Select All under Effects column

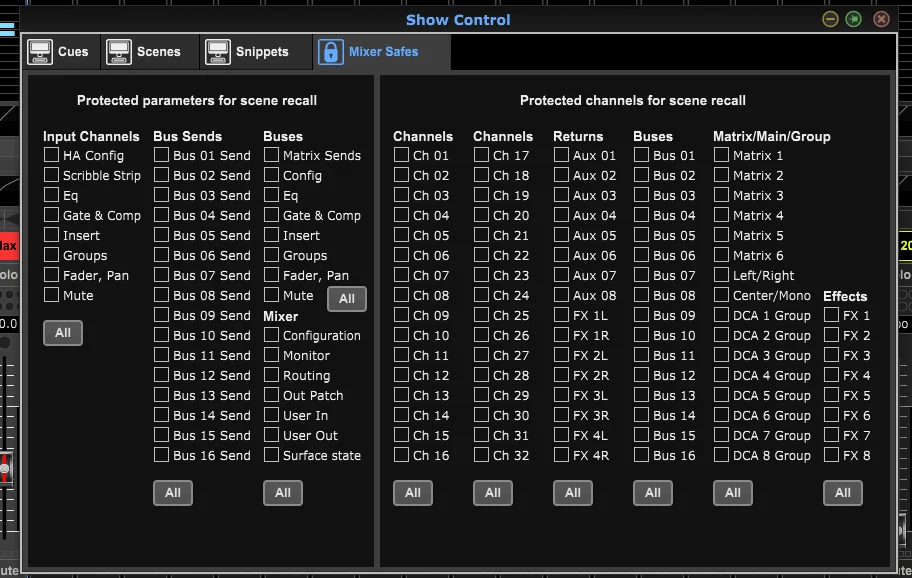pos(843,493)
